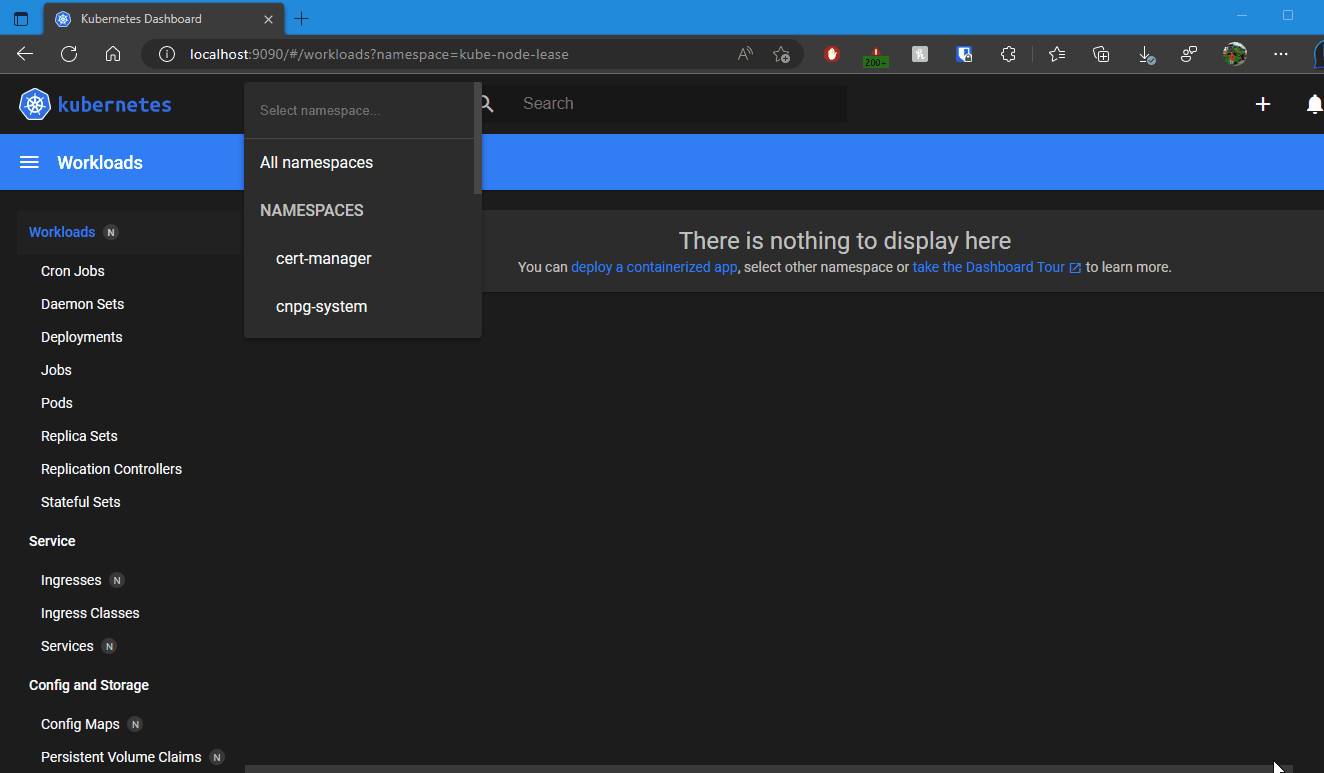Image resolution: width=1324 pixels, height=773 pixels.
Task: Open the browser extensions puzzle icon
Action: coord(1008,54)
